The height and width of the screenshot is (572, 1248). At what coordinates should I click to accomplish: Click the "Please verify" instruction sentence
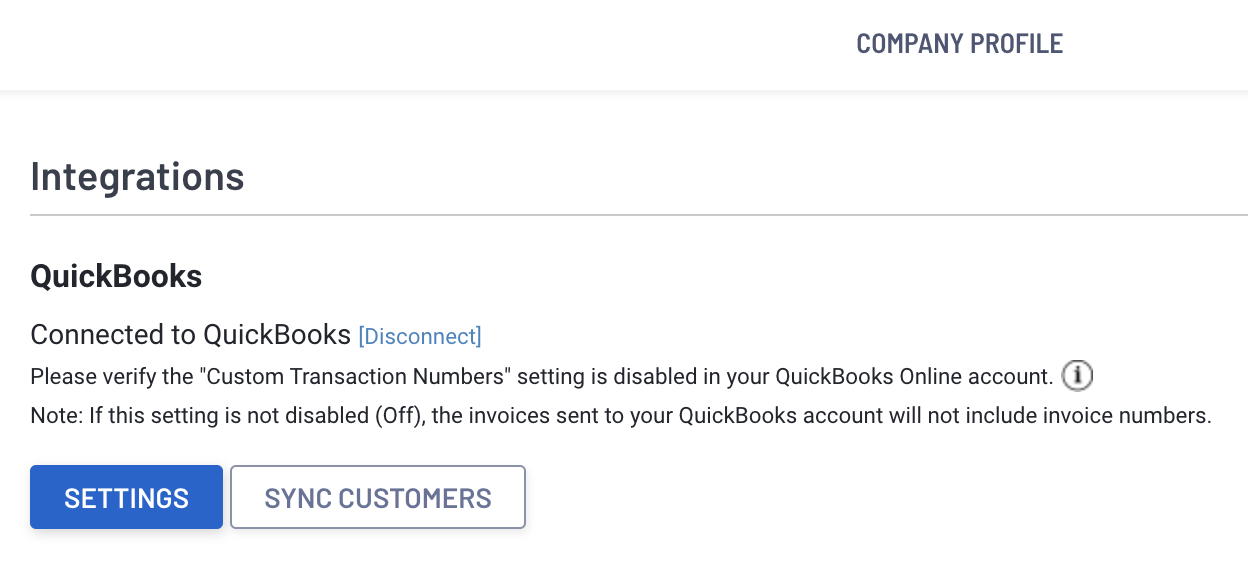pos(542,377)
